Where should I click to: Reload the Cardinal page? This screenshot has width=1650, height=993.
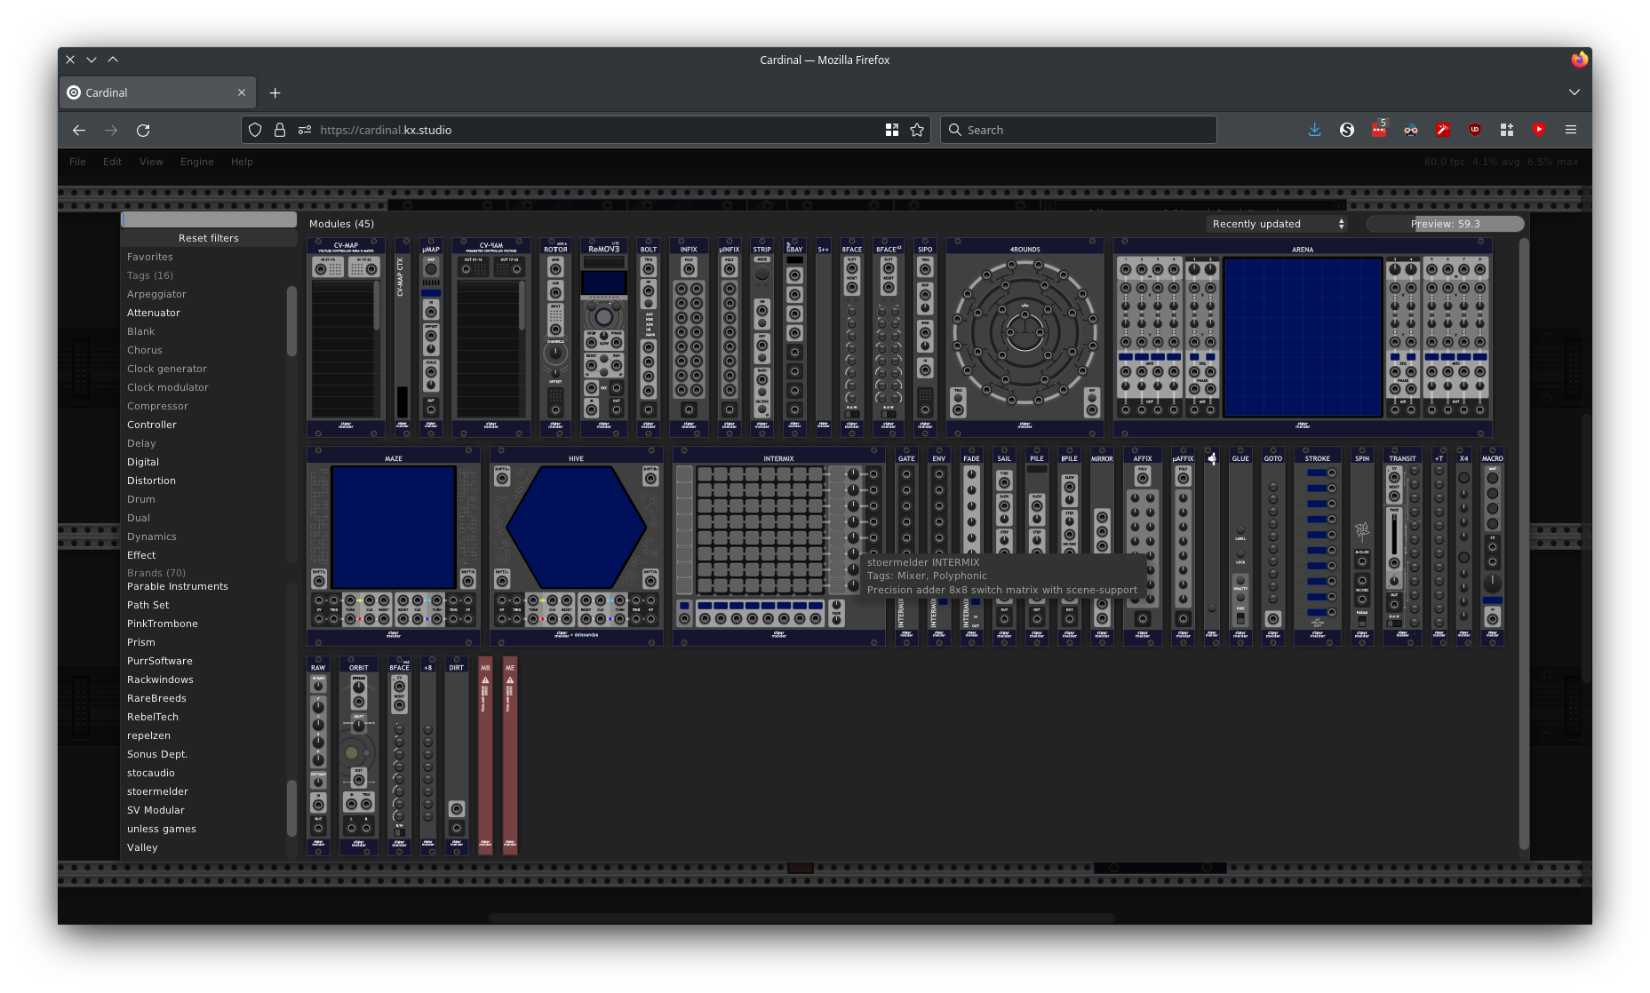pos(143,130)
